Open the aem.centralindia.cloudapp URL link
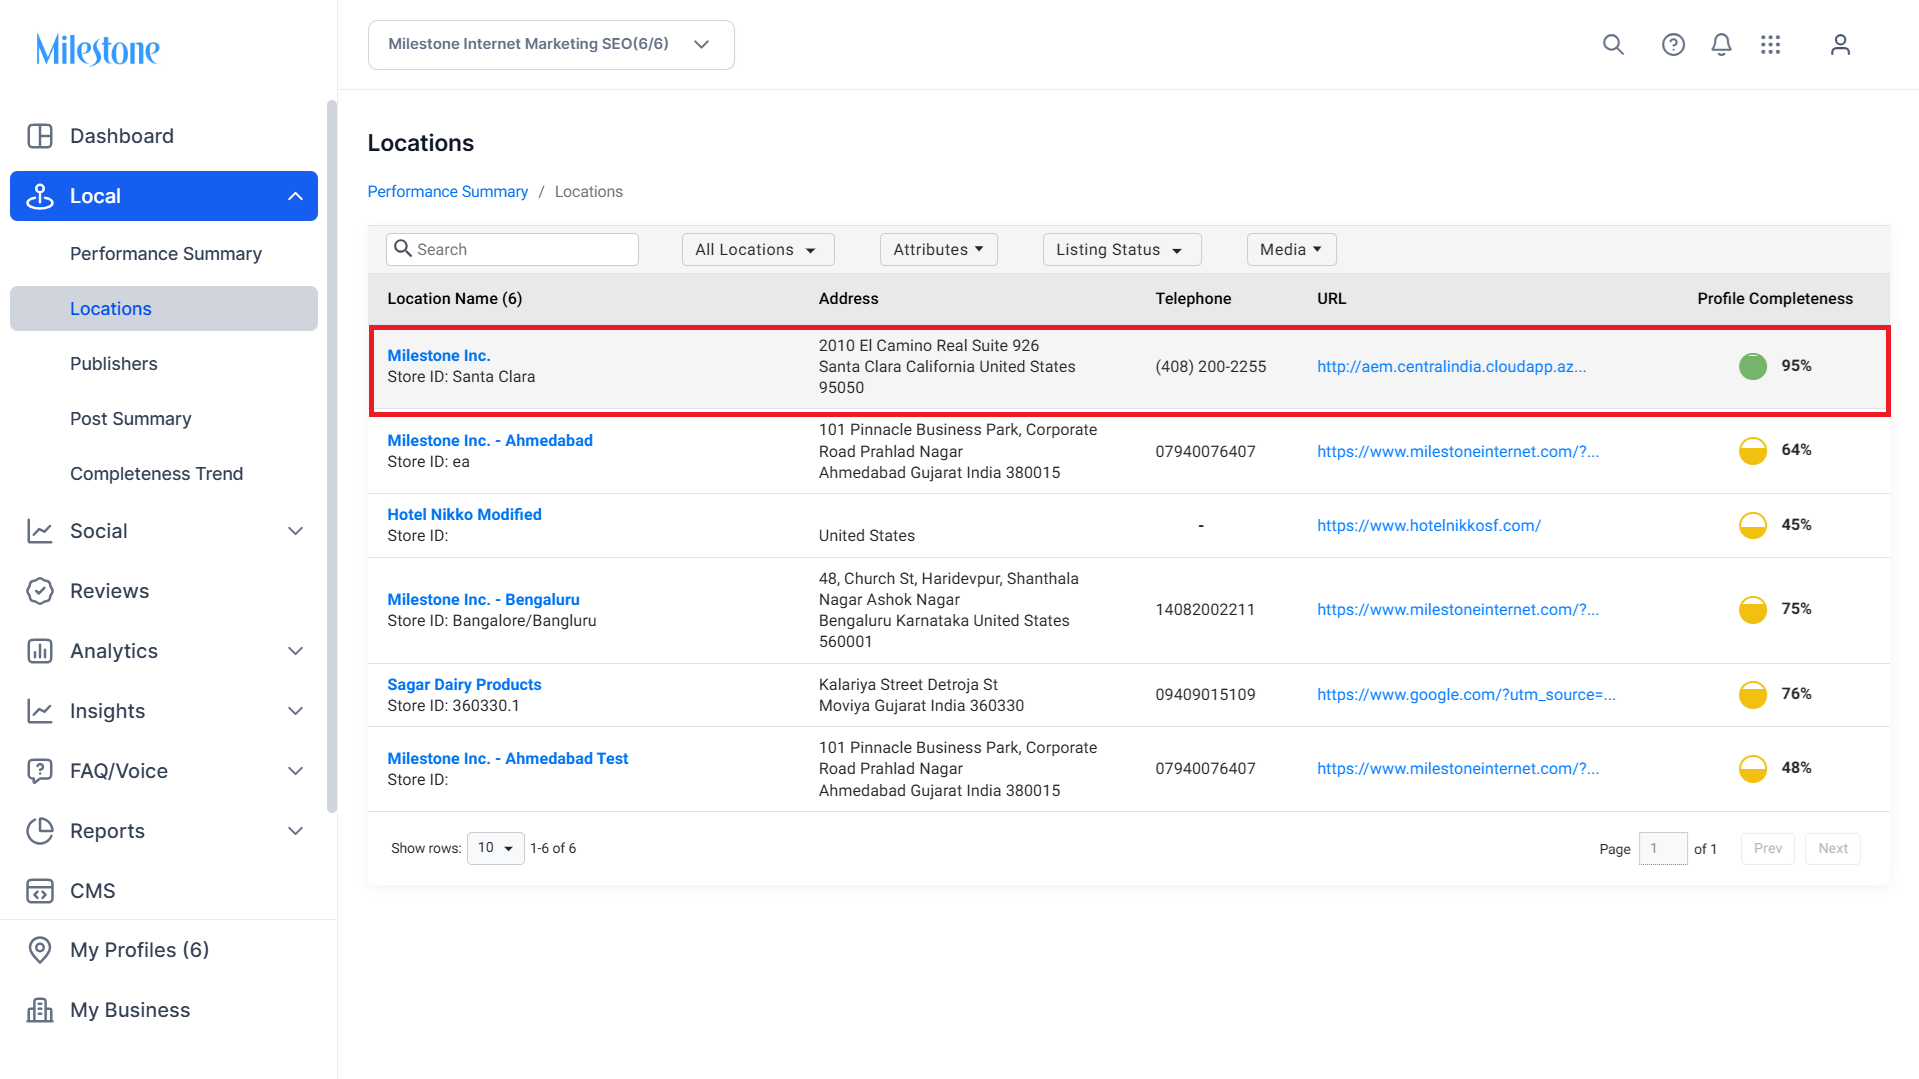 click(x=1452, y=367)
